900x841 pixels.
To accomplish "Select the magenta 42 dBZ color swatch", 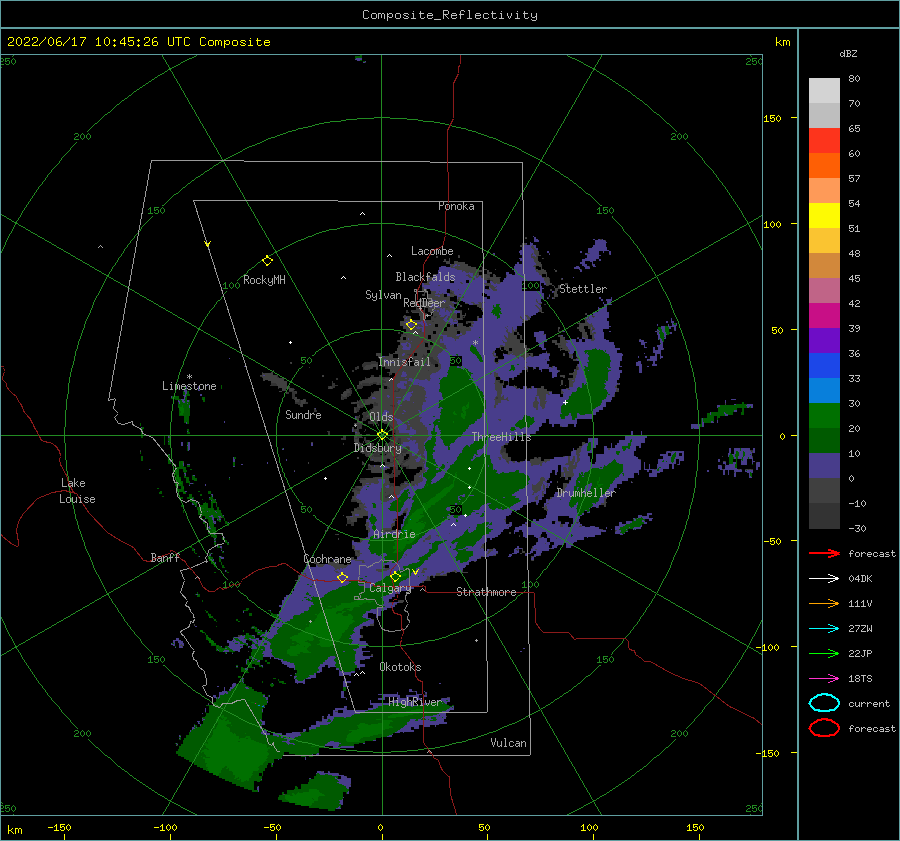I will 824,315.
